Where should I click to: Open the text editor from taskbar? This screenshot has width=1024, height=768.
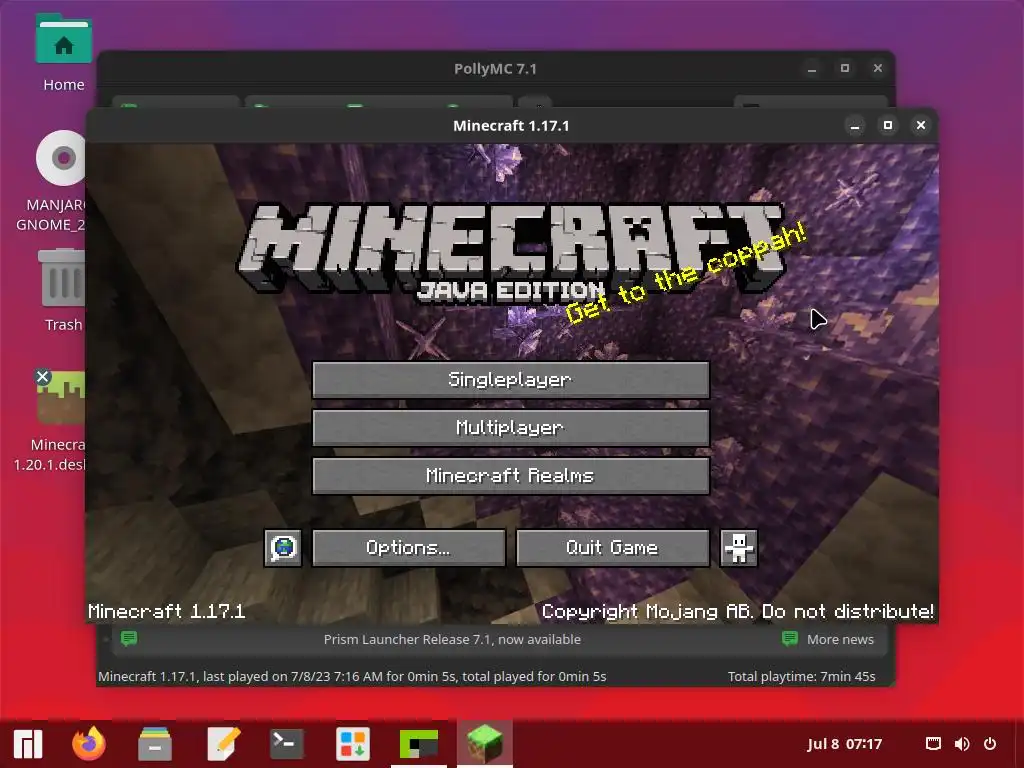coord(223,744)
